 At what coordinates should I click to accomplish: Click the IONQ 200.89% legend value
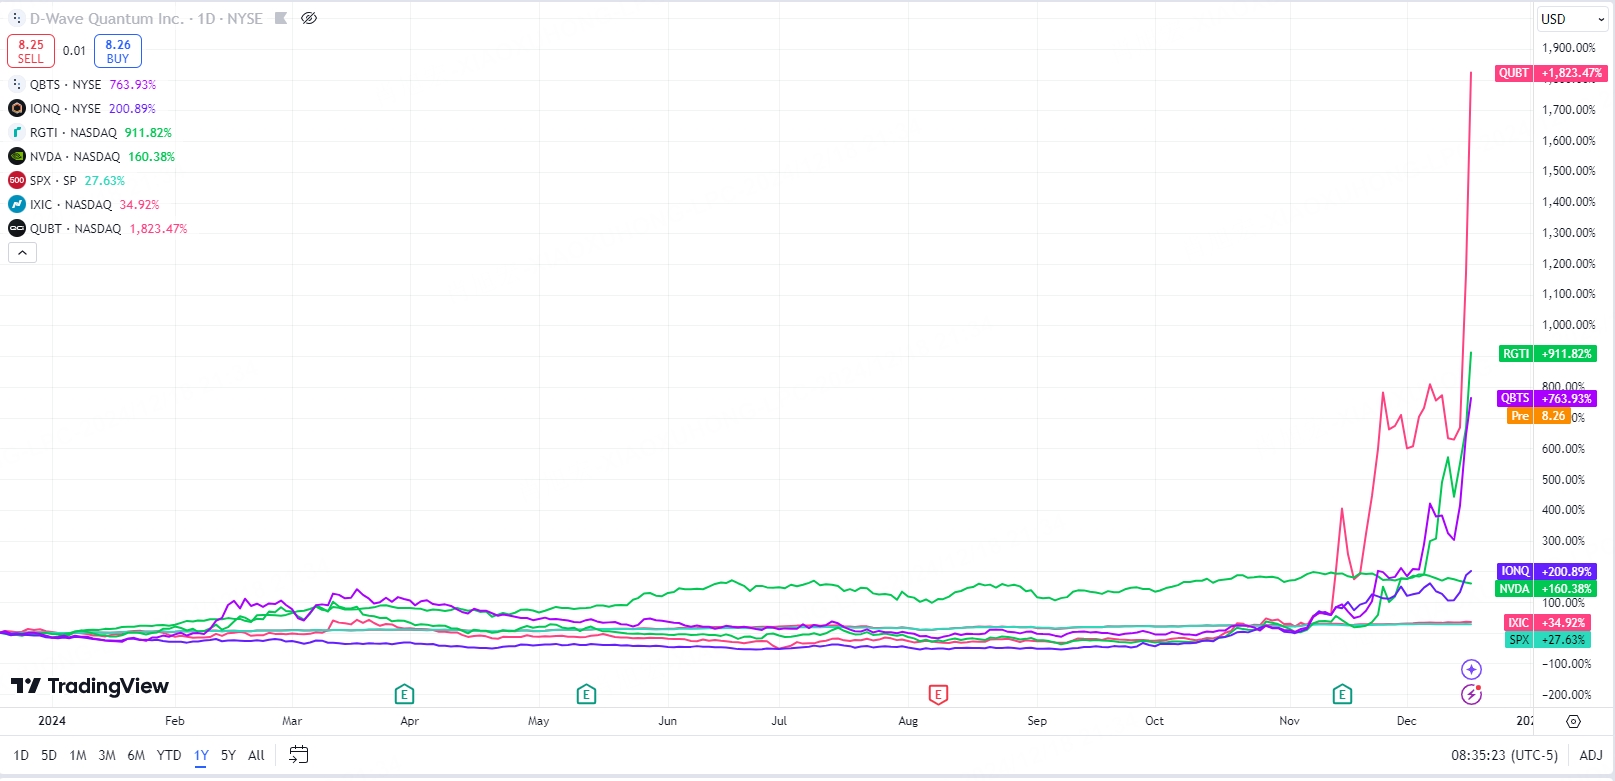click(132, 109)
